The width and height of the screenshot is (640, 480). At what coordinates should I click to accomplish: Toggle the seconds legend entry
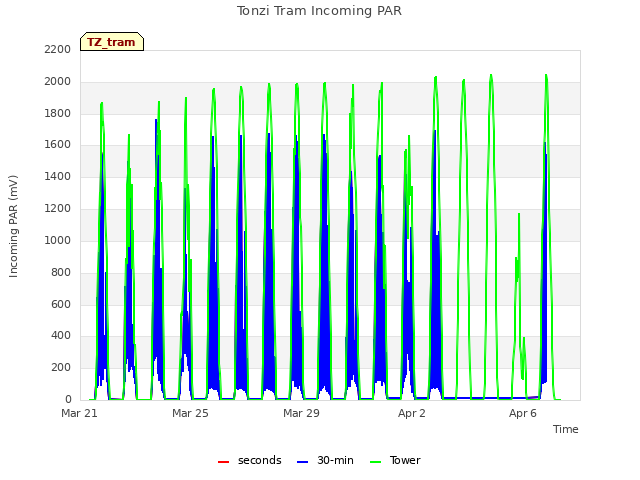pos(249,460)
